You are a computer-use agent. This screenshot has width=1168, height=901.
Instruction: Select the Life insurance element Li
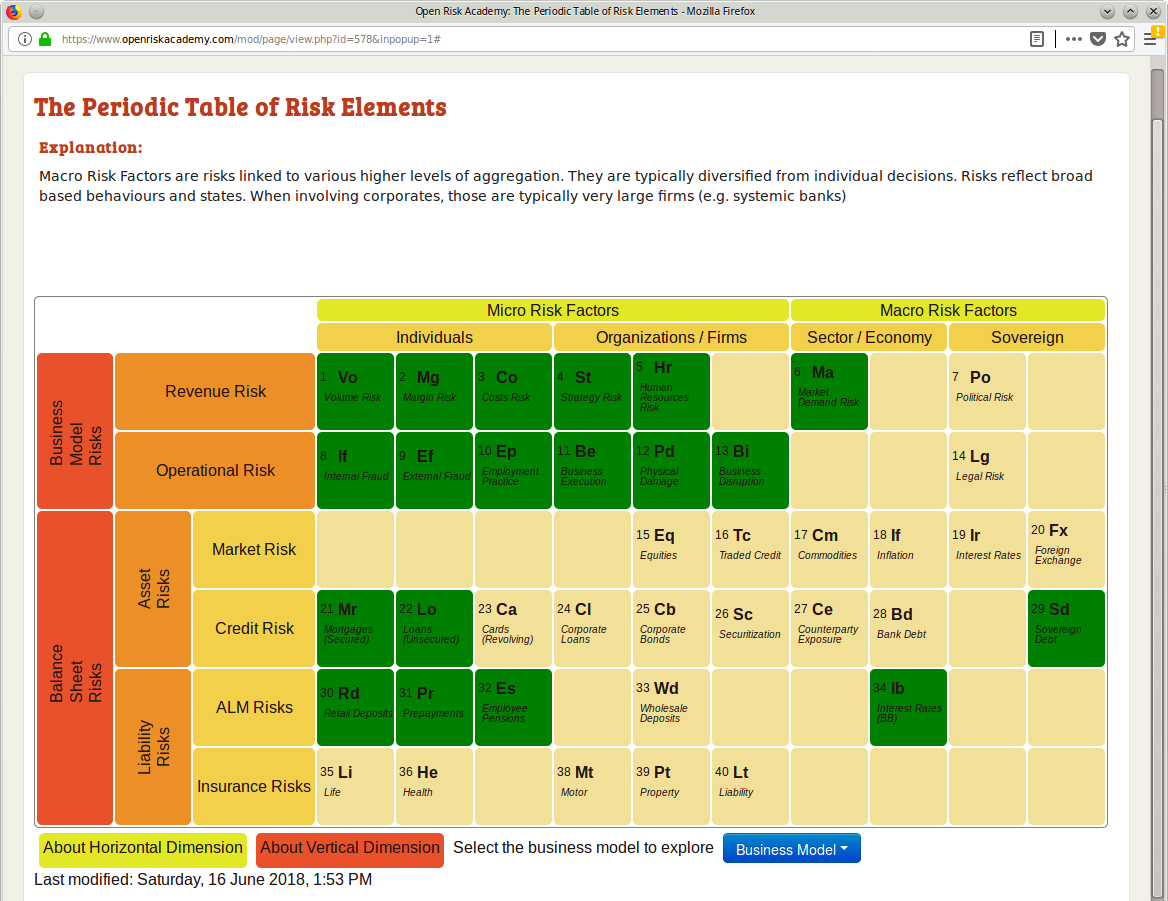point(355,786)
